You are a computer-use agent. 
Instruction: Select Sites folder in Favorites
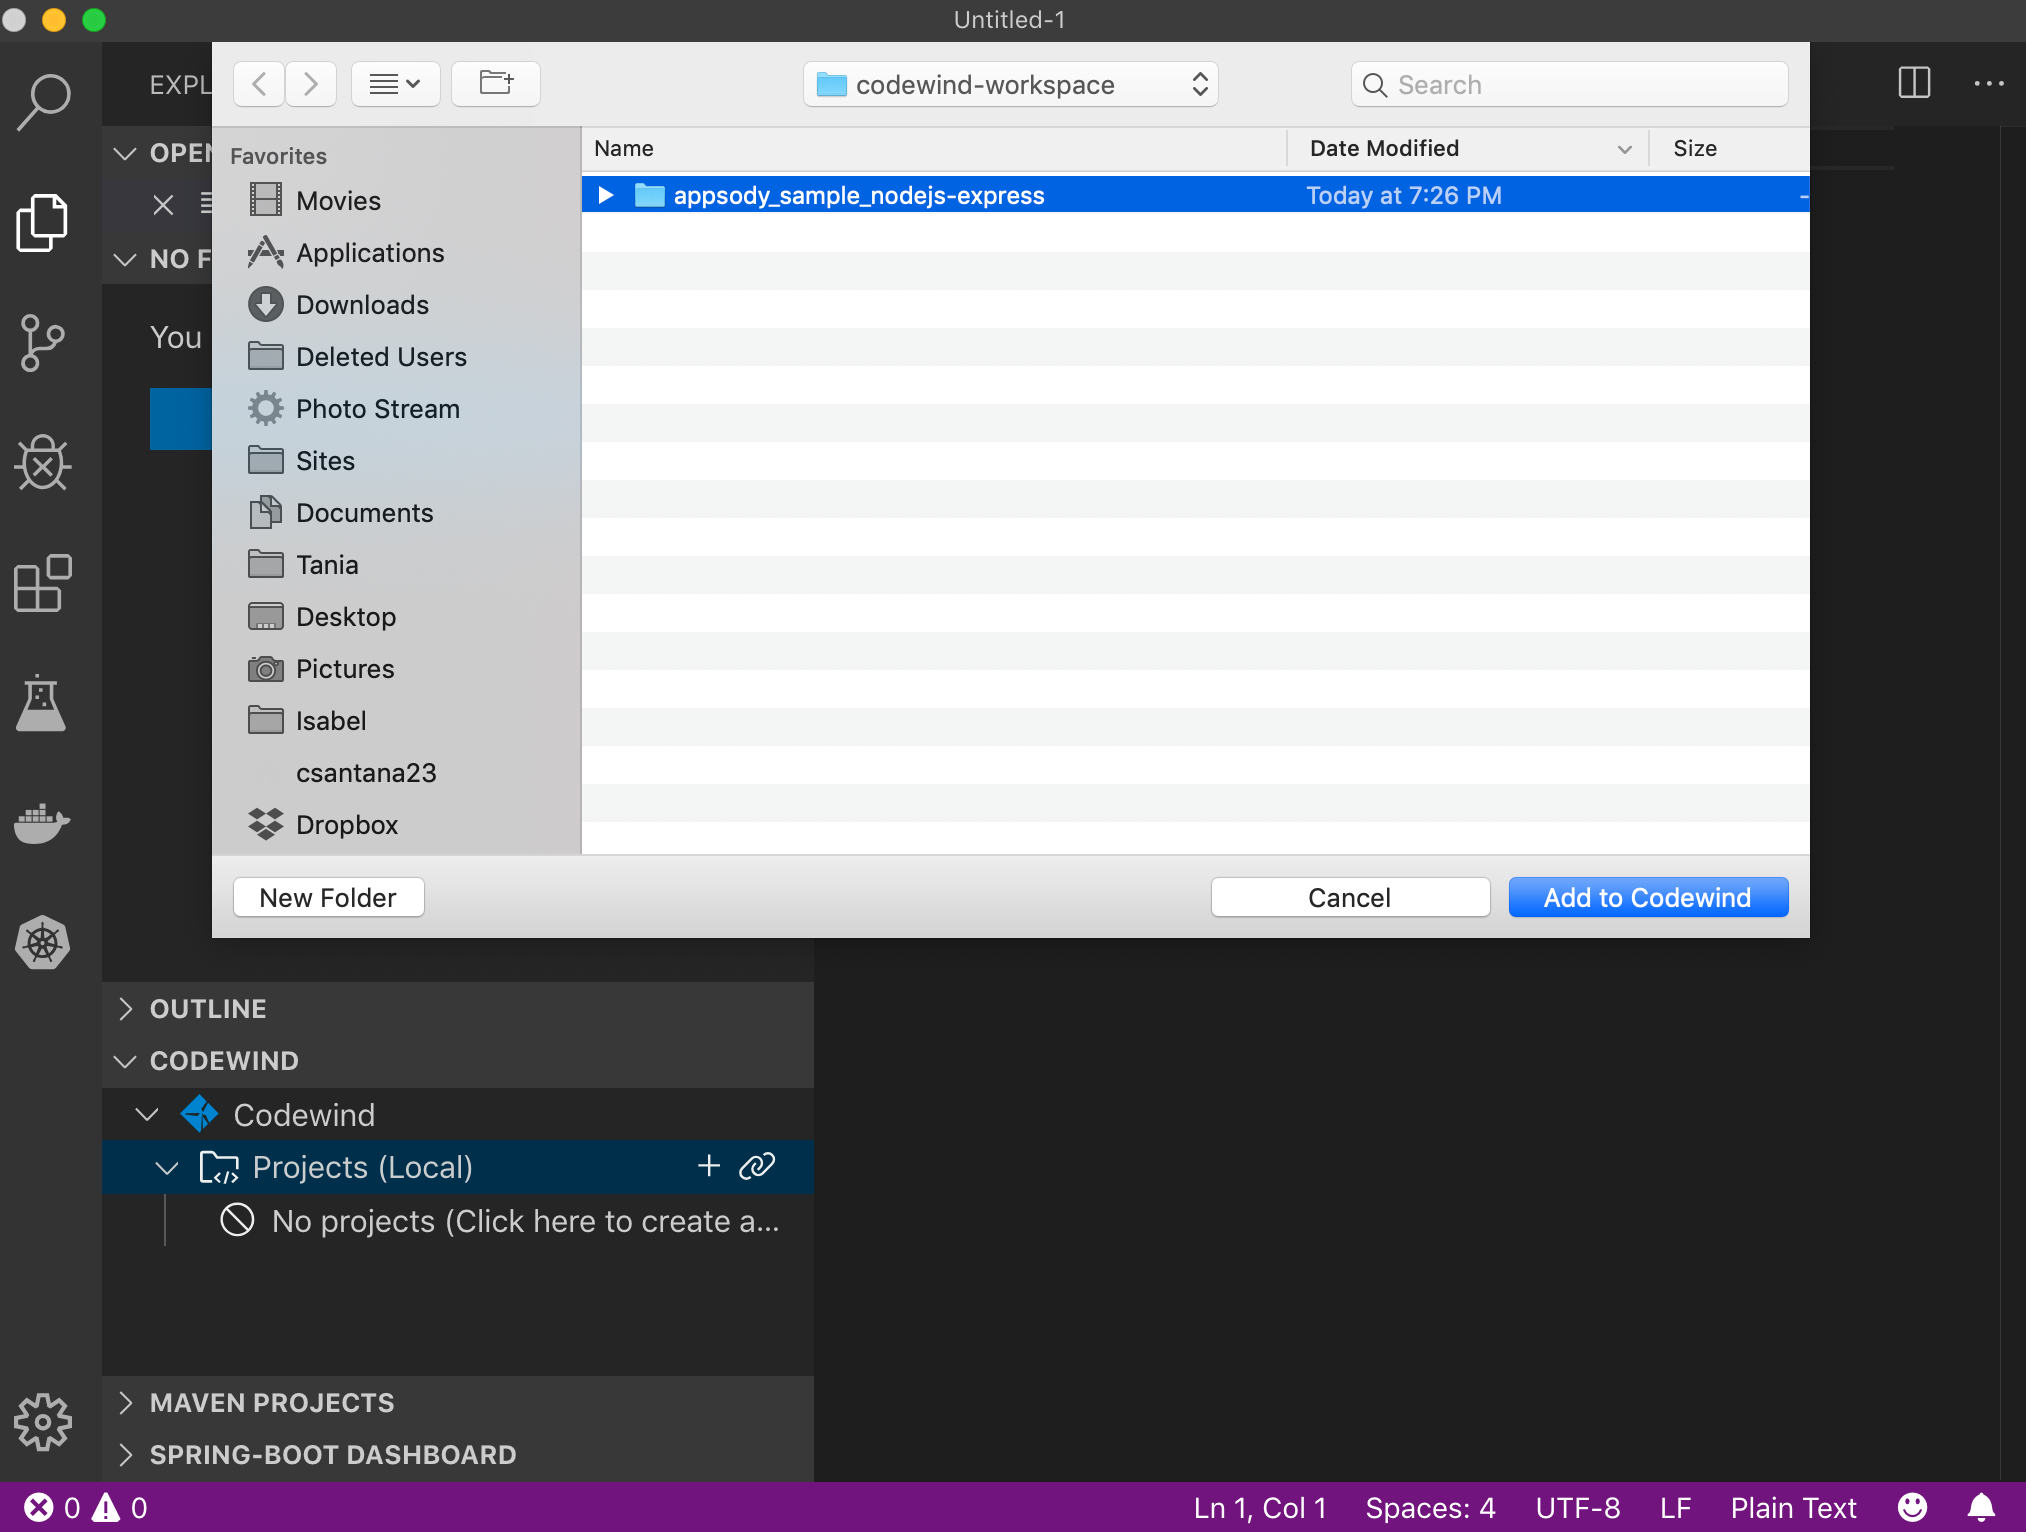325,461
